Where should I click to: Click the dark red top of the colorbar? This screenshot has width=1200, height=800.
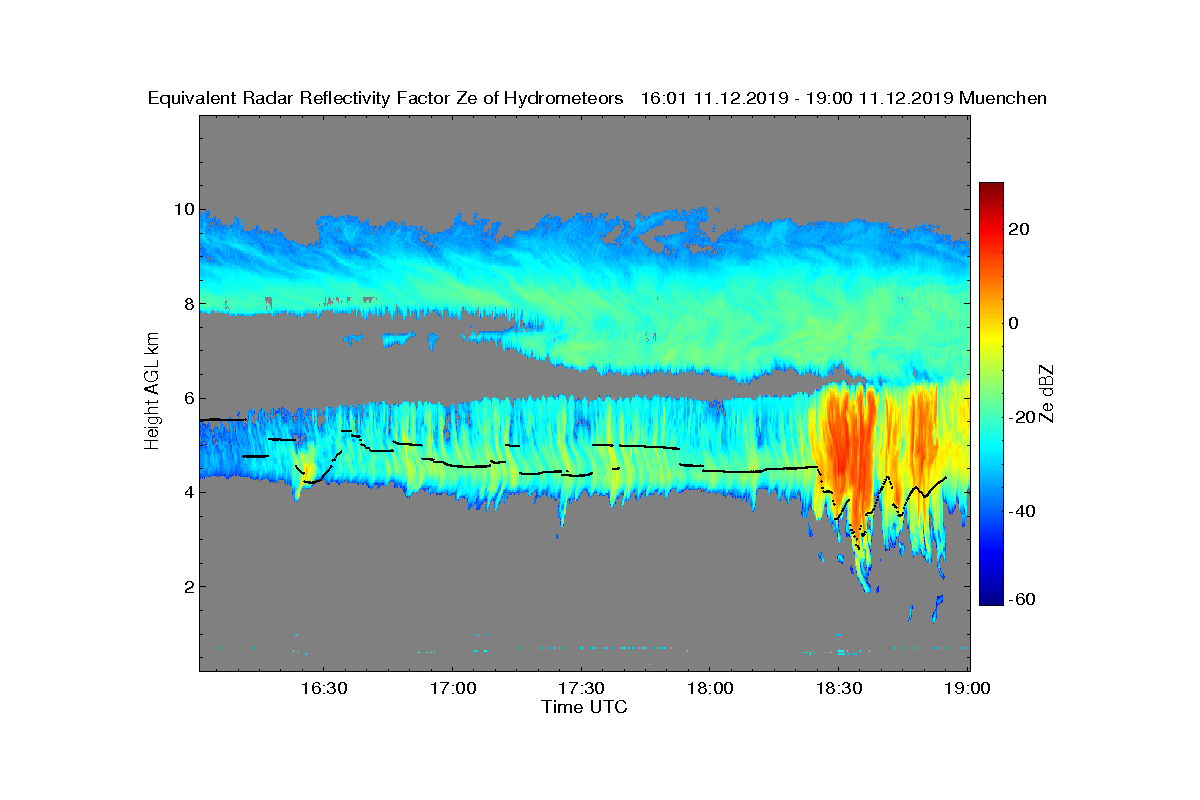pos(991,190)
